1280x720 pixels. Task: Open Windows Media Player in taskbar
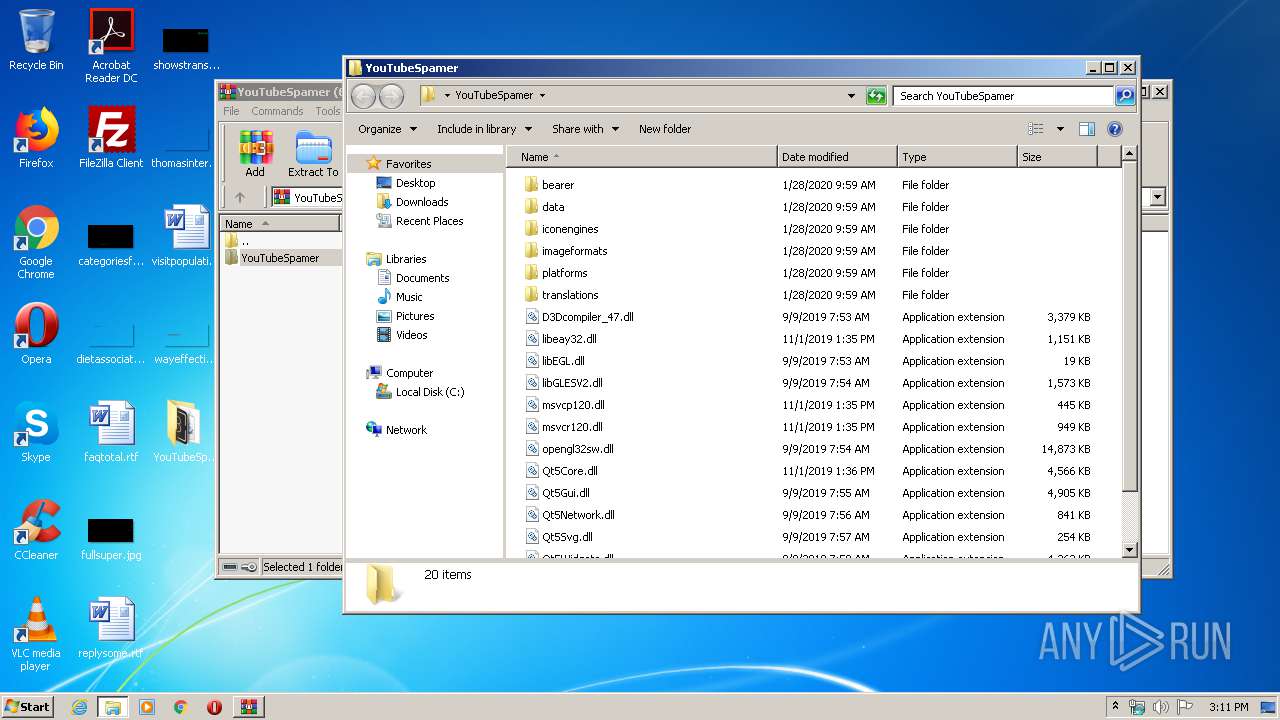(147, 707)
